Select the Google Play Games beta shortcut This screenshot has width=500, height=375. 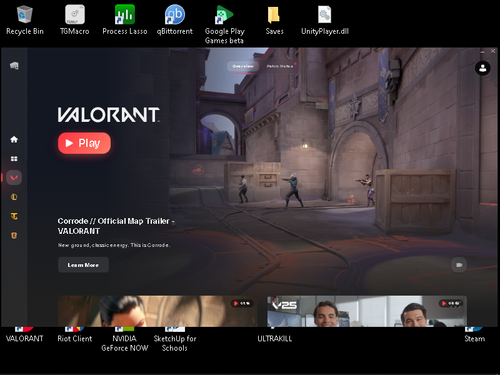point(224,25)
